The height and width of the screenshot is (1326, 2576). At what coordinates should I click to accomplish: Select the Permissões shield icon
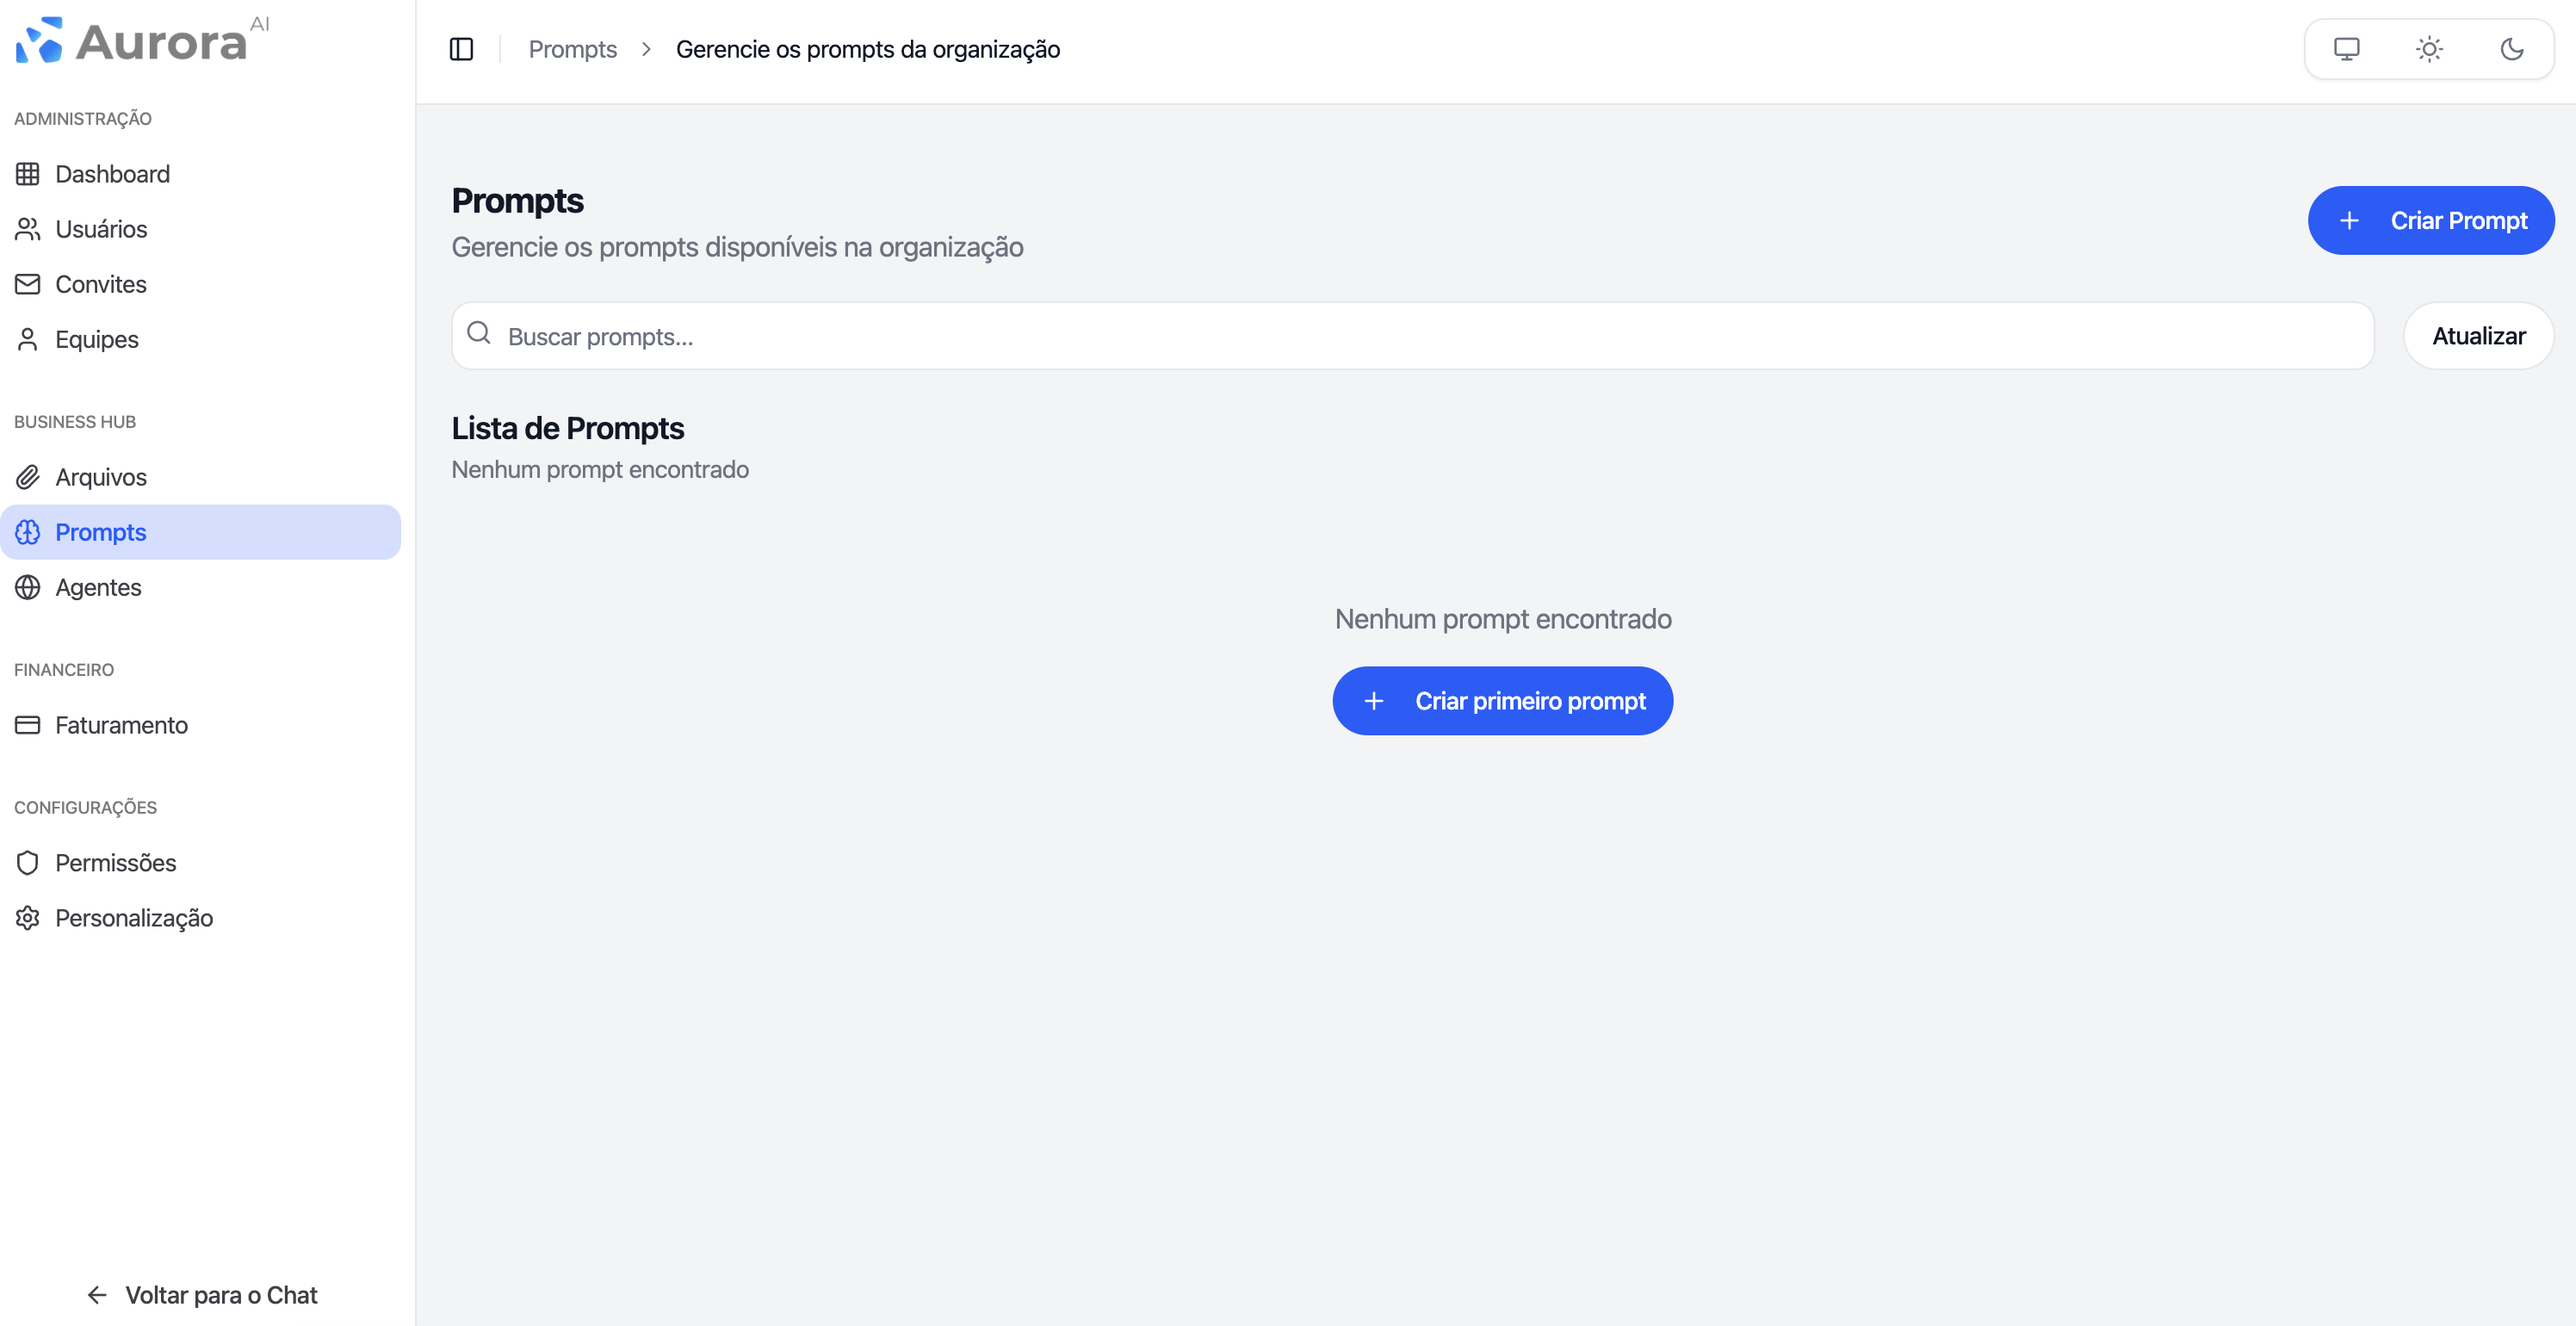[27, 861]
